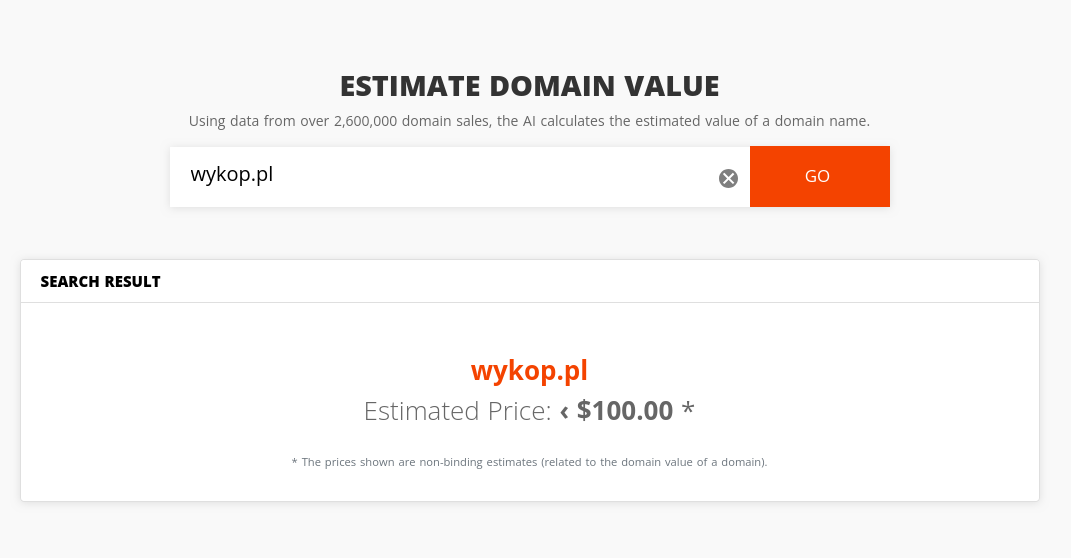Viewport: 1071px width, 558px height.
Task: Click the SEARCH RESULT panel header
Action: (100, 282)
